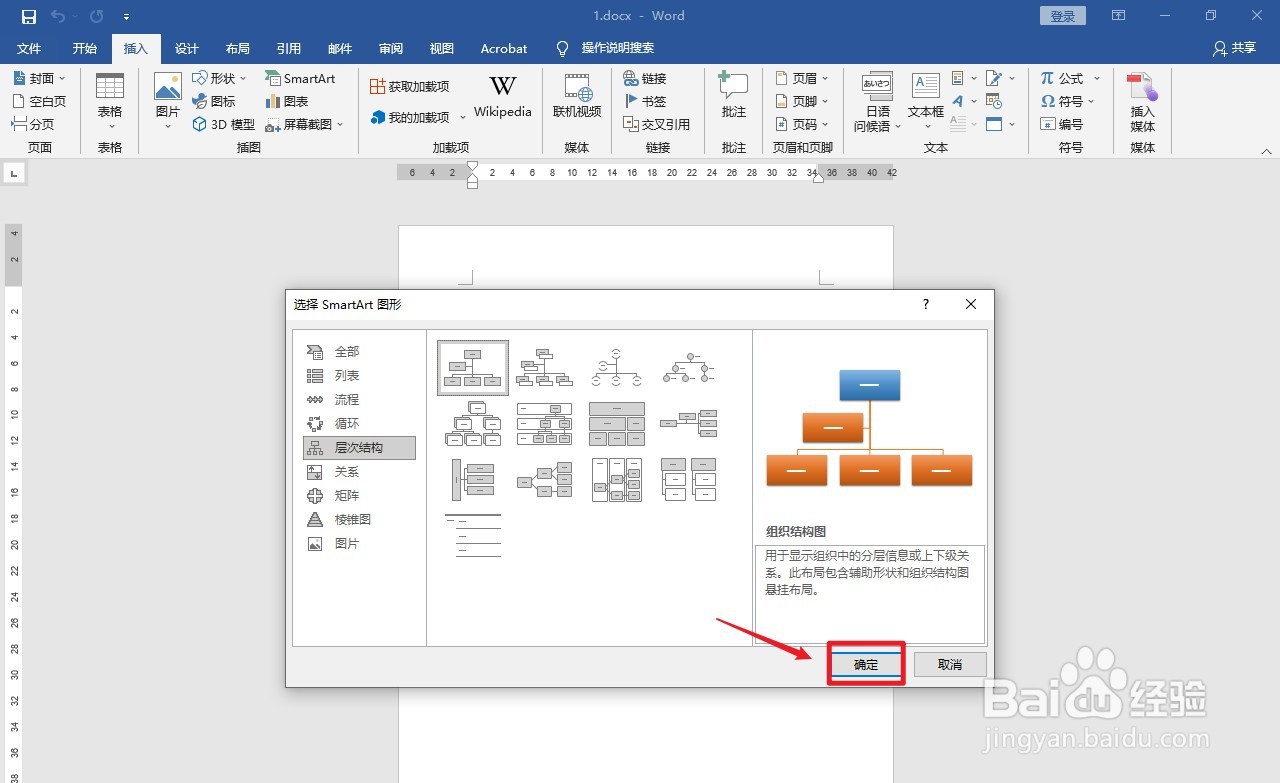
Task: Click the Undo arrow icon
Action: pos(58,16)
